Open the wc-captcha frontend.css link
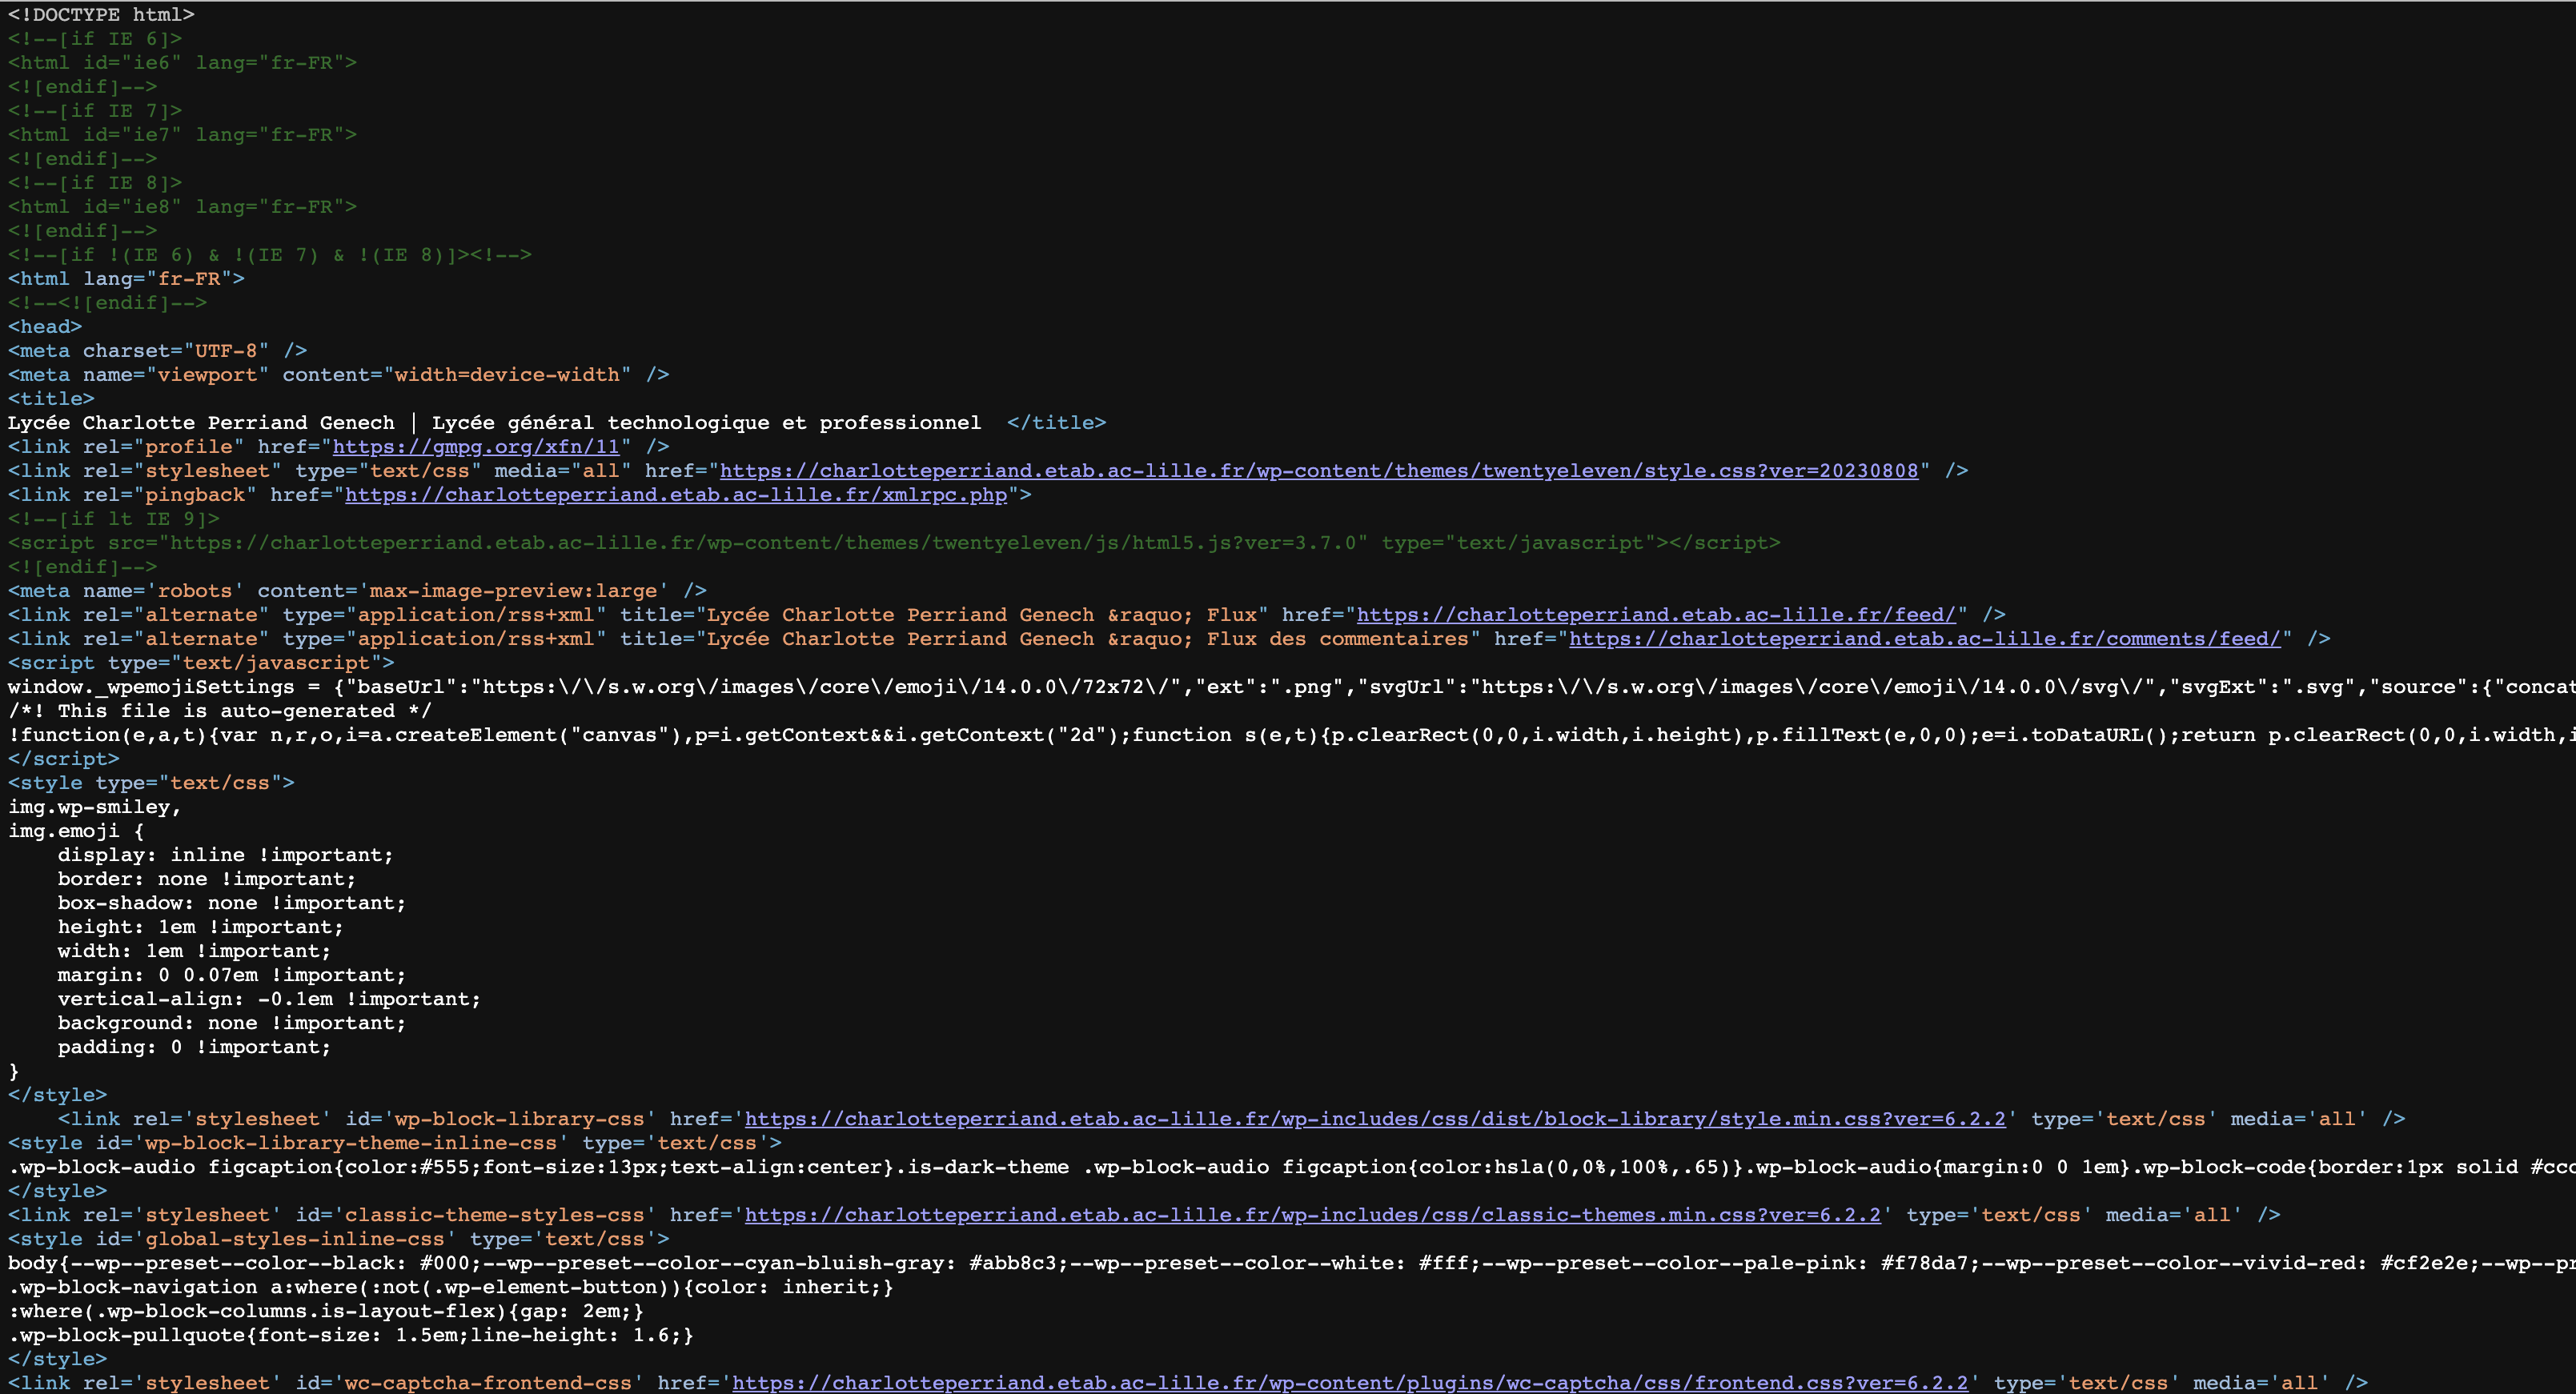 (x=1349, y=1383)
